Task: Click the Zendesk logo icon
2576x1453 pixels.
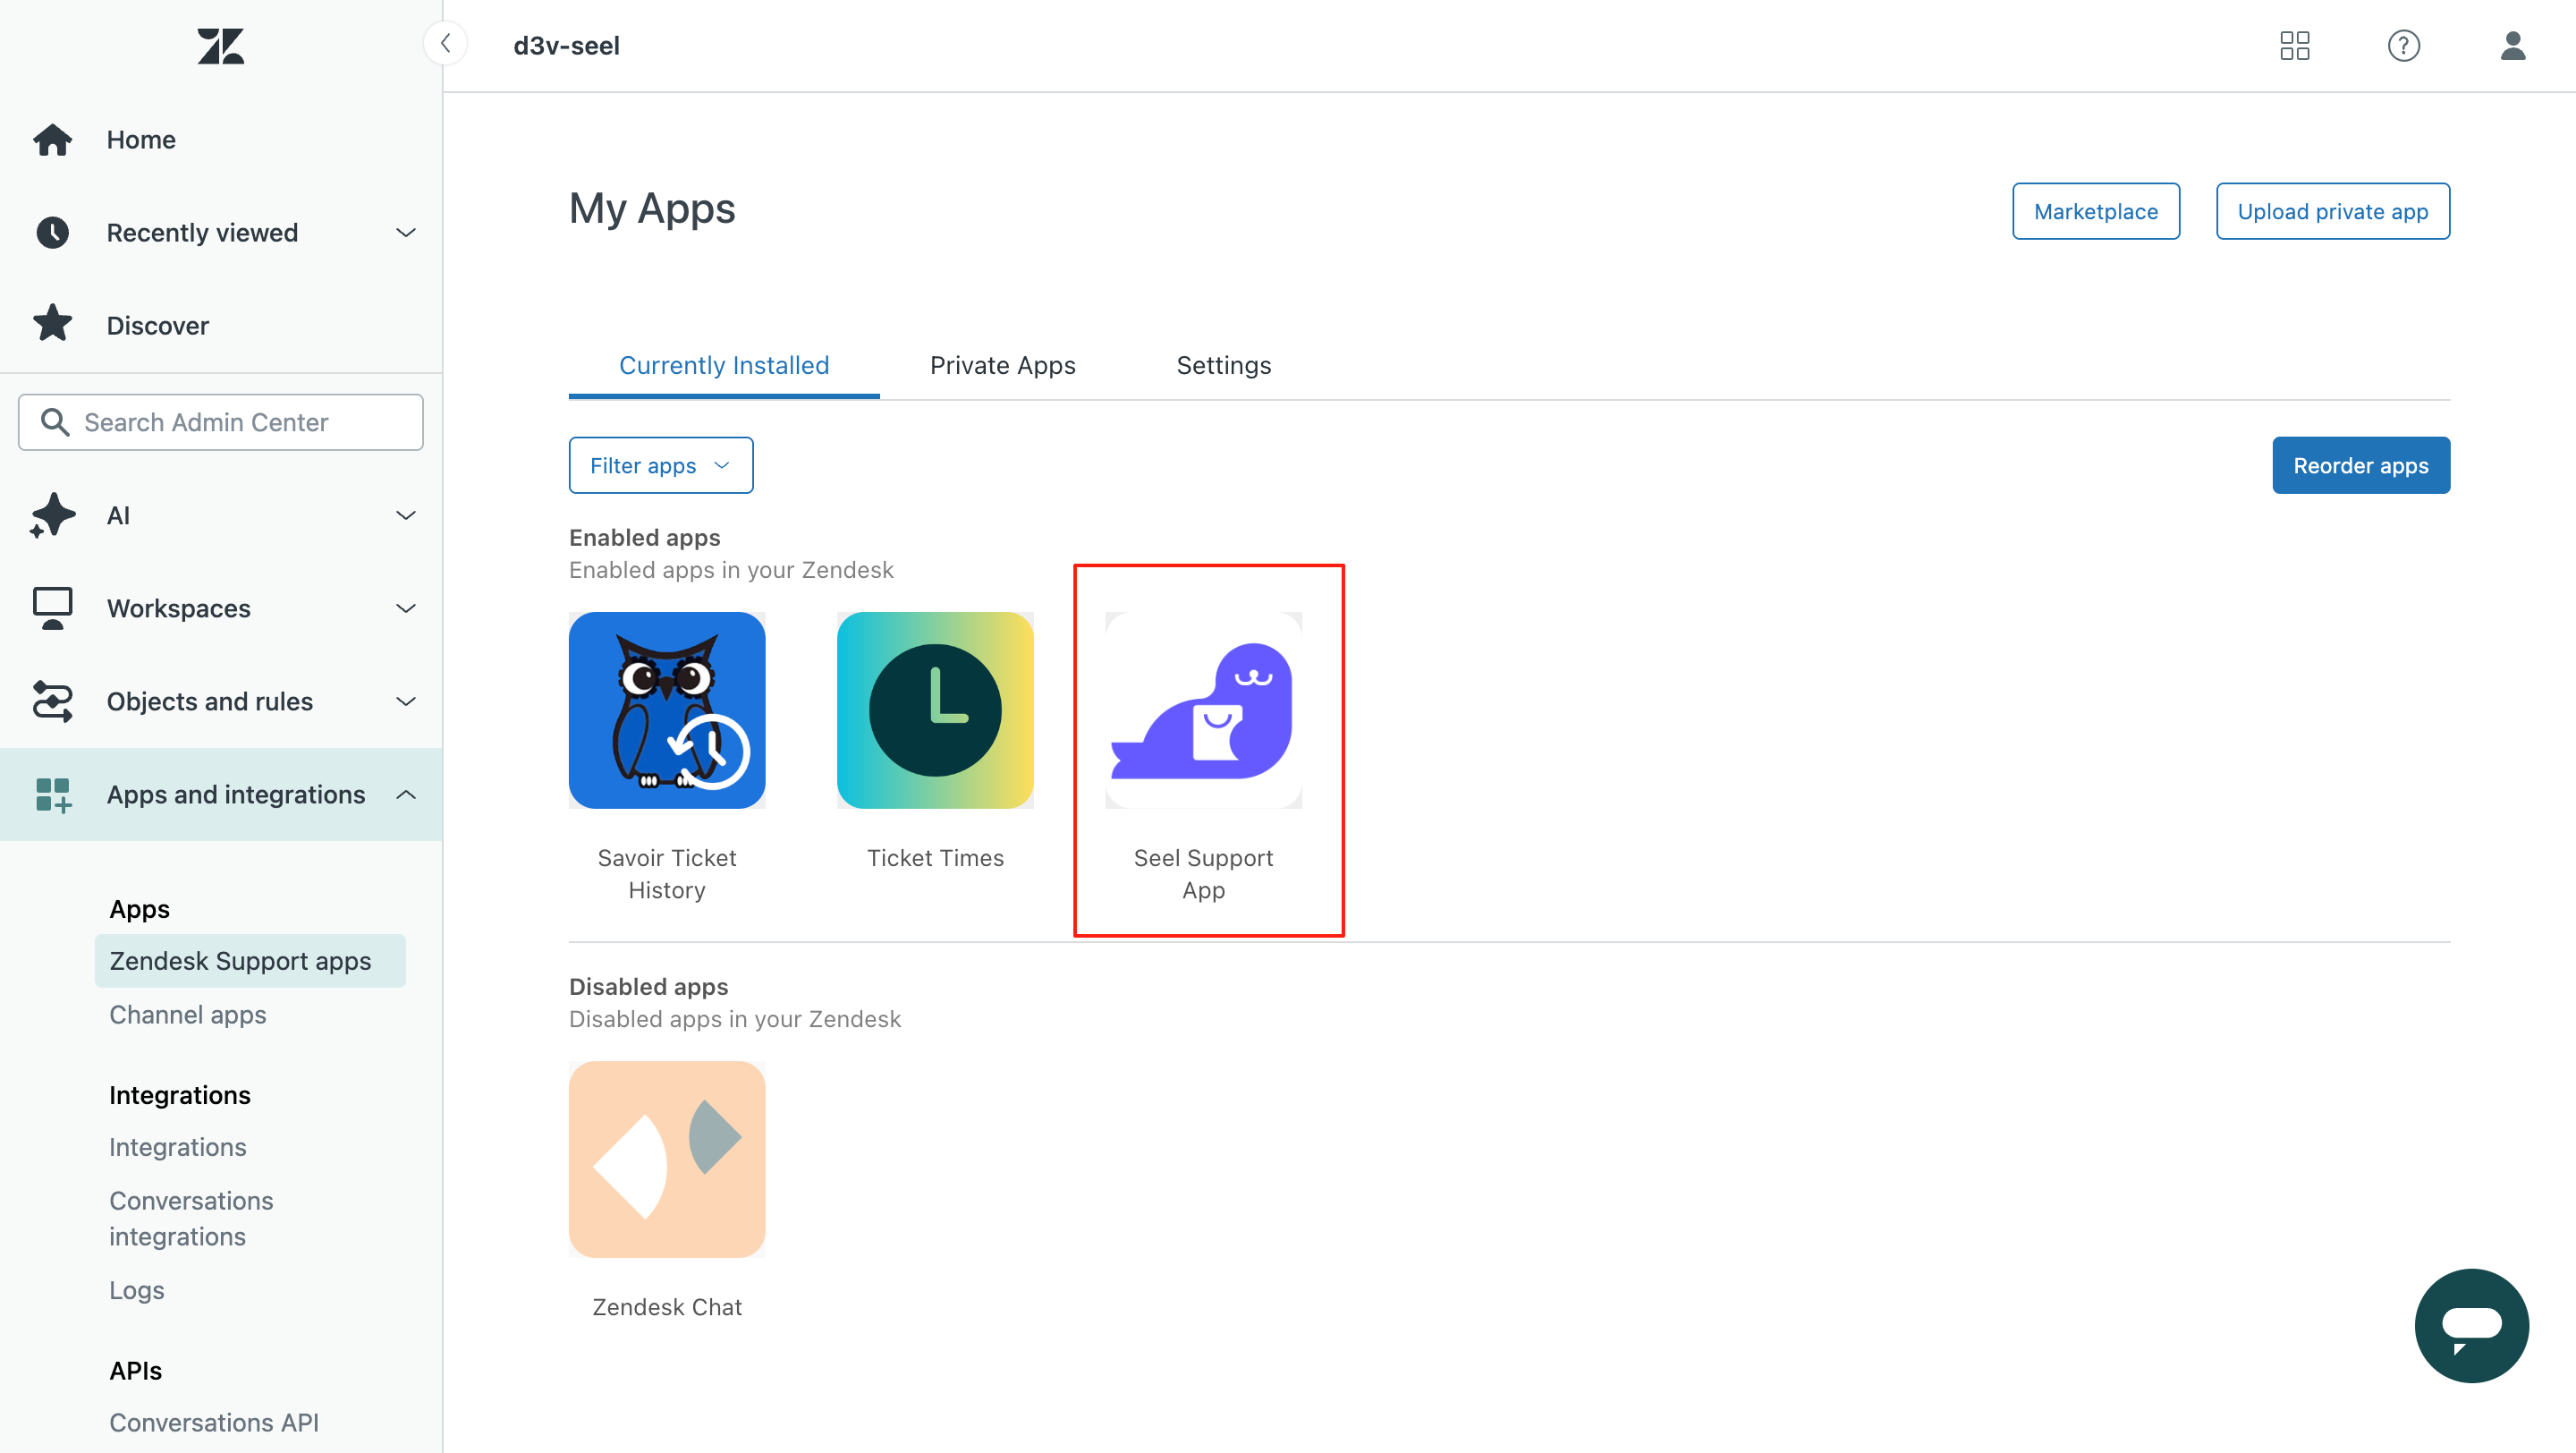Action: click(x=220, y=46)
